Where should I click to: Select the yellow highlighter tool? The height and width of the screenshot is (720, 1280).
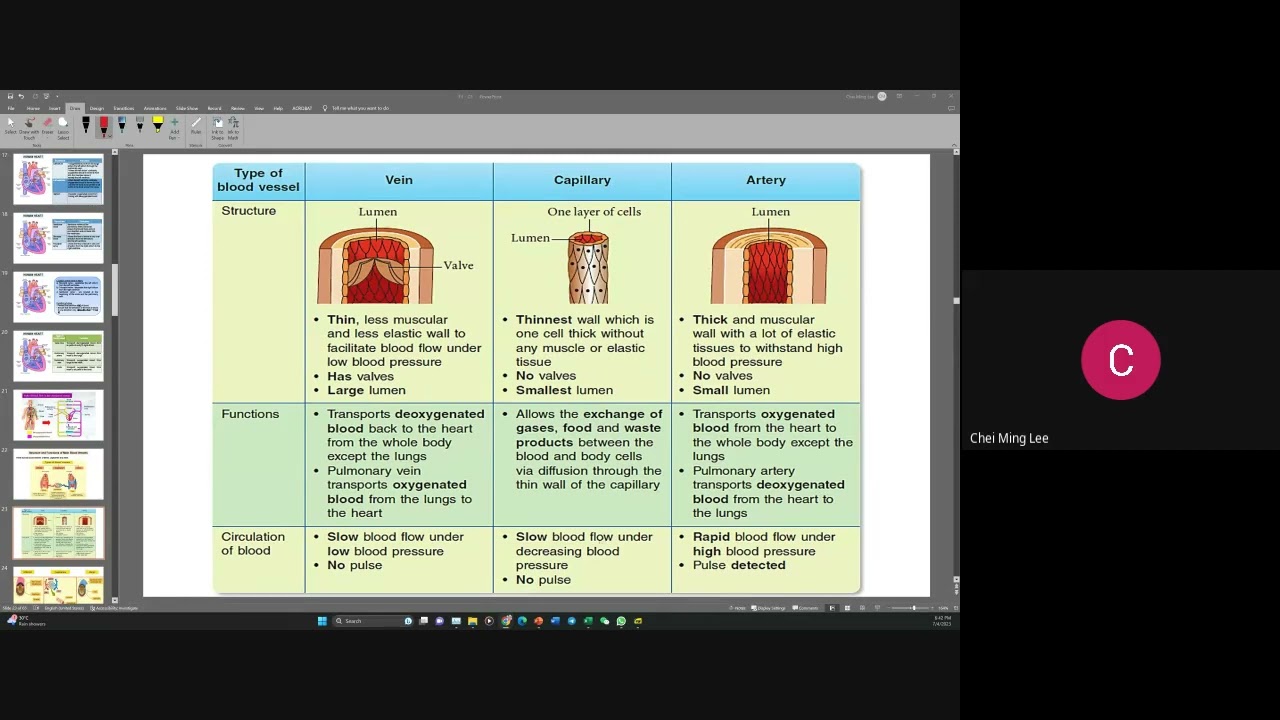pos(158,124)
